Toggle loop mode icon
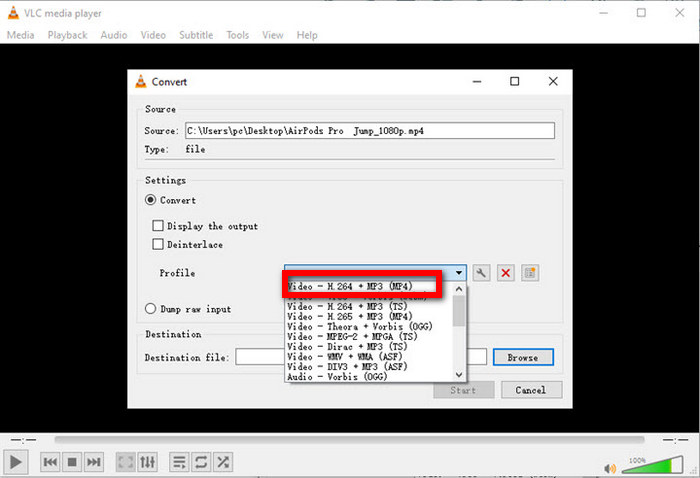Image resolution: width=700 pixels, height=478 pixels. [201, 462]
